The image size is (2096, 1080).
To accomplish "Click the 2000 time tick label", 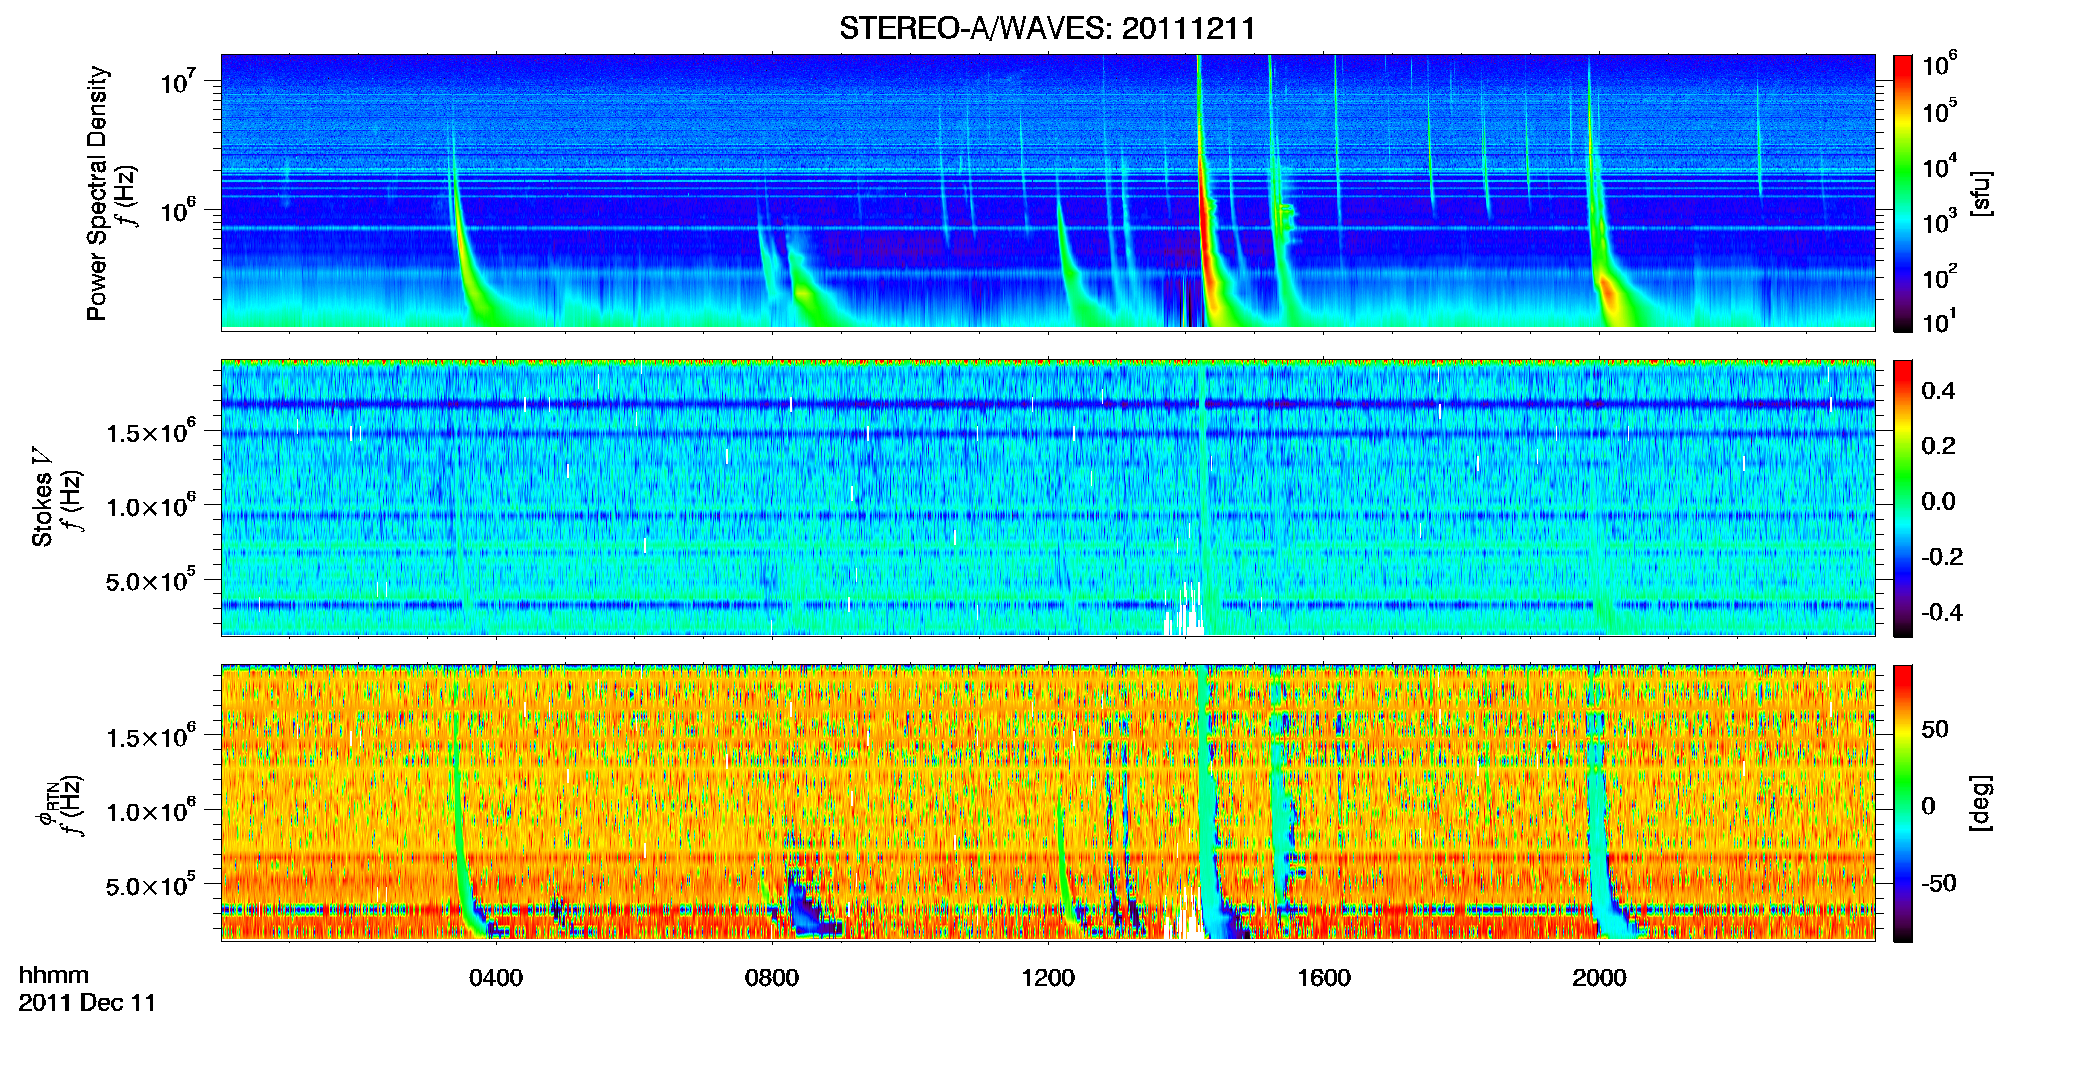I will click(x=1599, y=978).
